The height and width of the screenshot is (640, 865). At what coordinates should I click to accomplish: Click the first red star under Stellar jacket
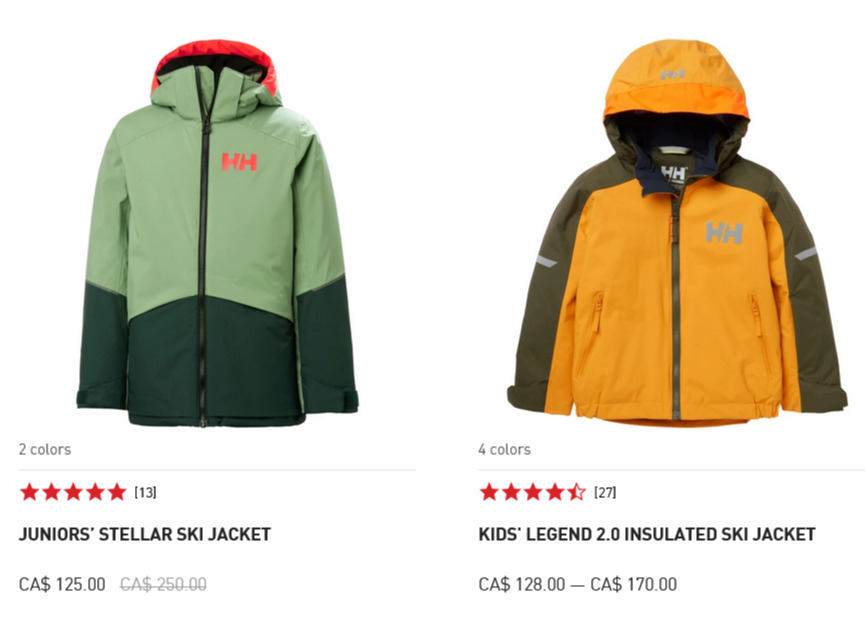29,492
